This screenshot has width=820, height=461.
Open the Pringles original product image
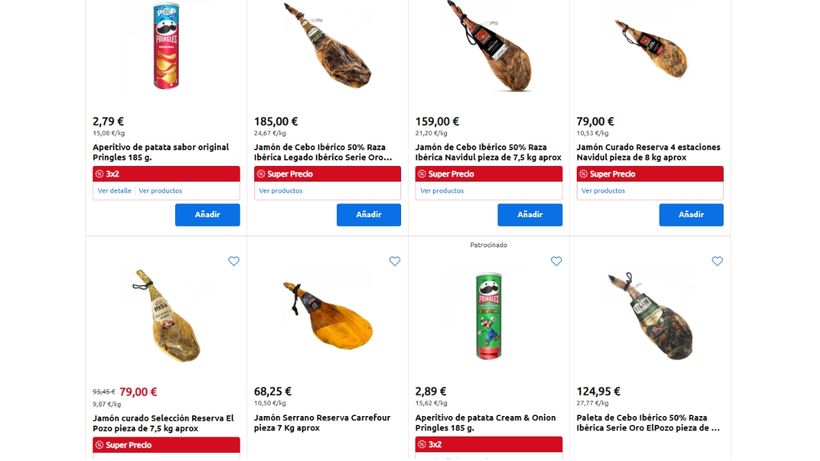coord(166,47)
